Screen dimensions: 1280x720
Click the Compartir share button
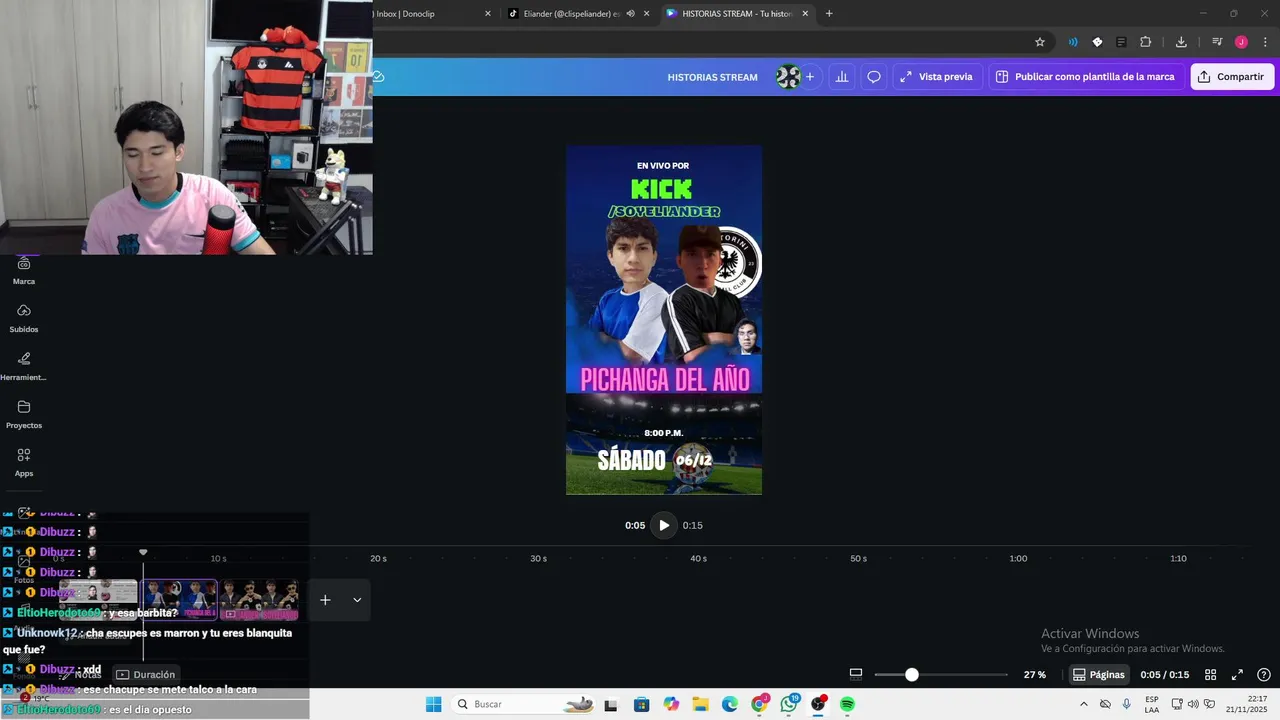(x=1232, y=77)
